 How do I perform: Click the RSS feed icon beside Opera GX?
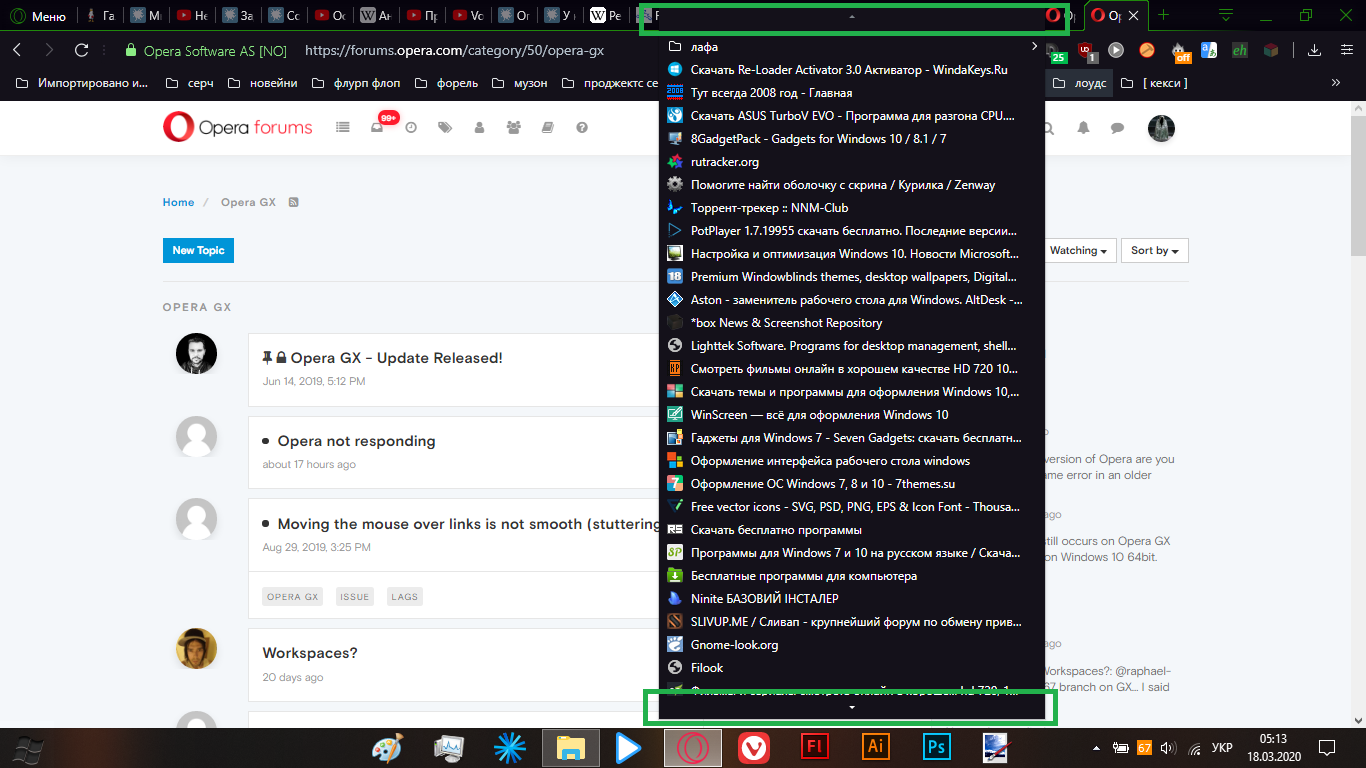tap(294, 202)
